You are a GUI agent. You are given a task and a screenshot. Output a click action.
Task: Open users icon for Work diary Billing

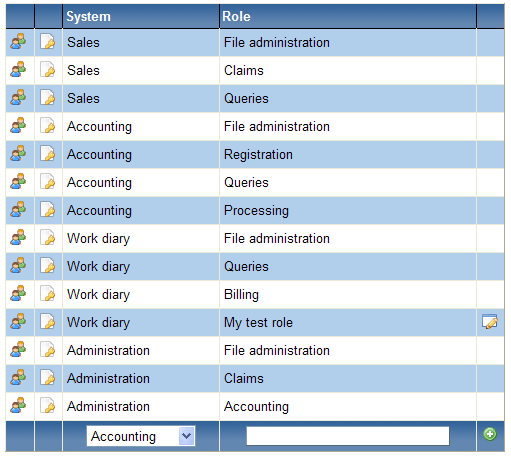pyautogui.click(x=18, y=294)
